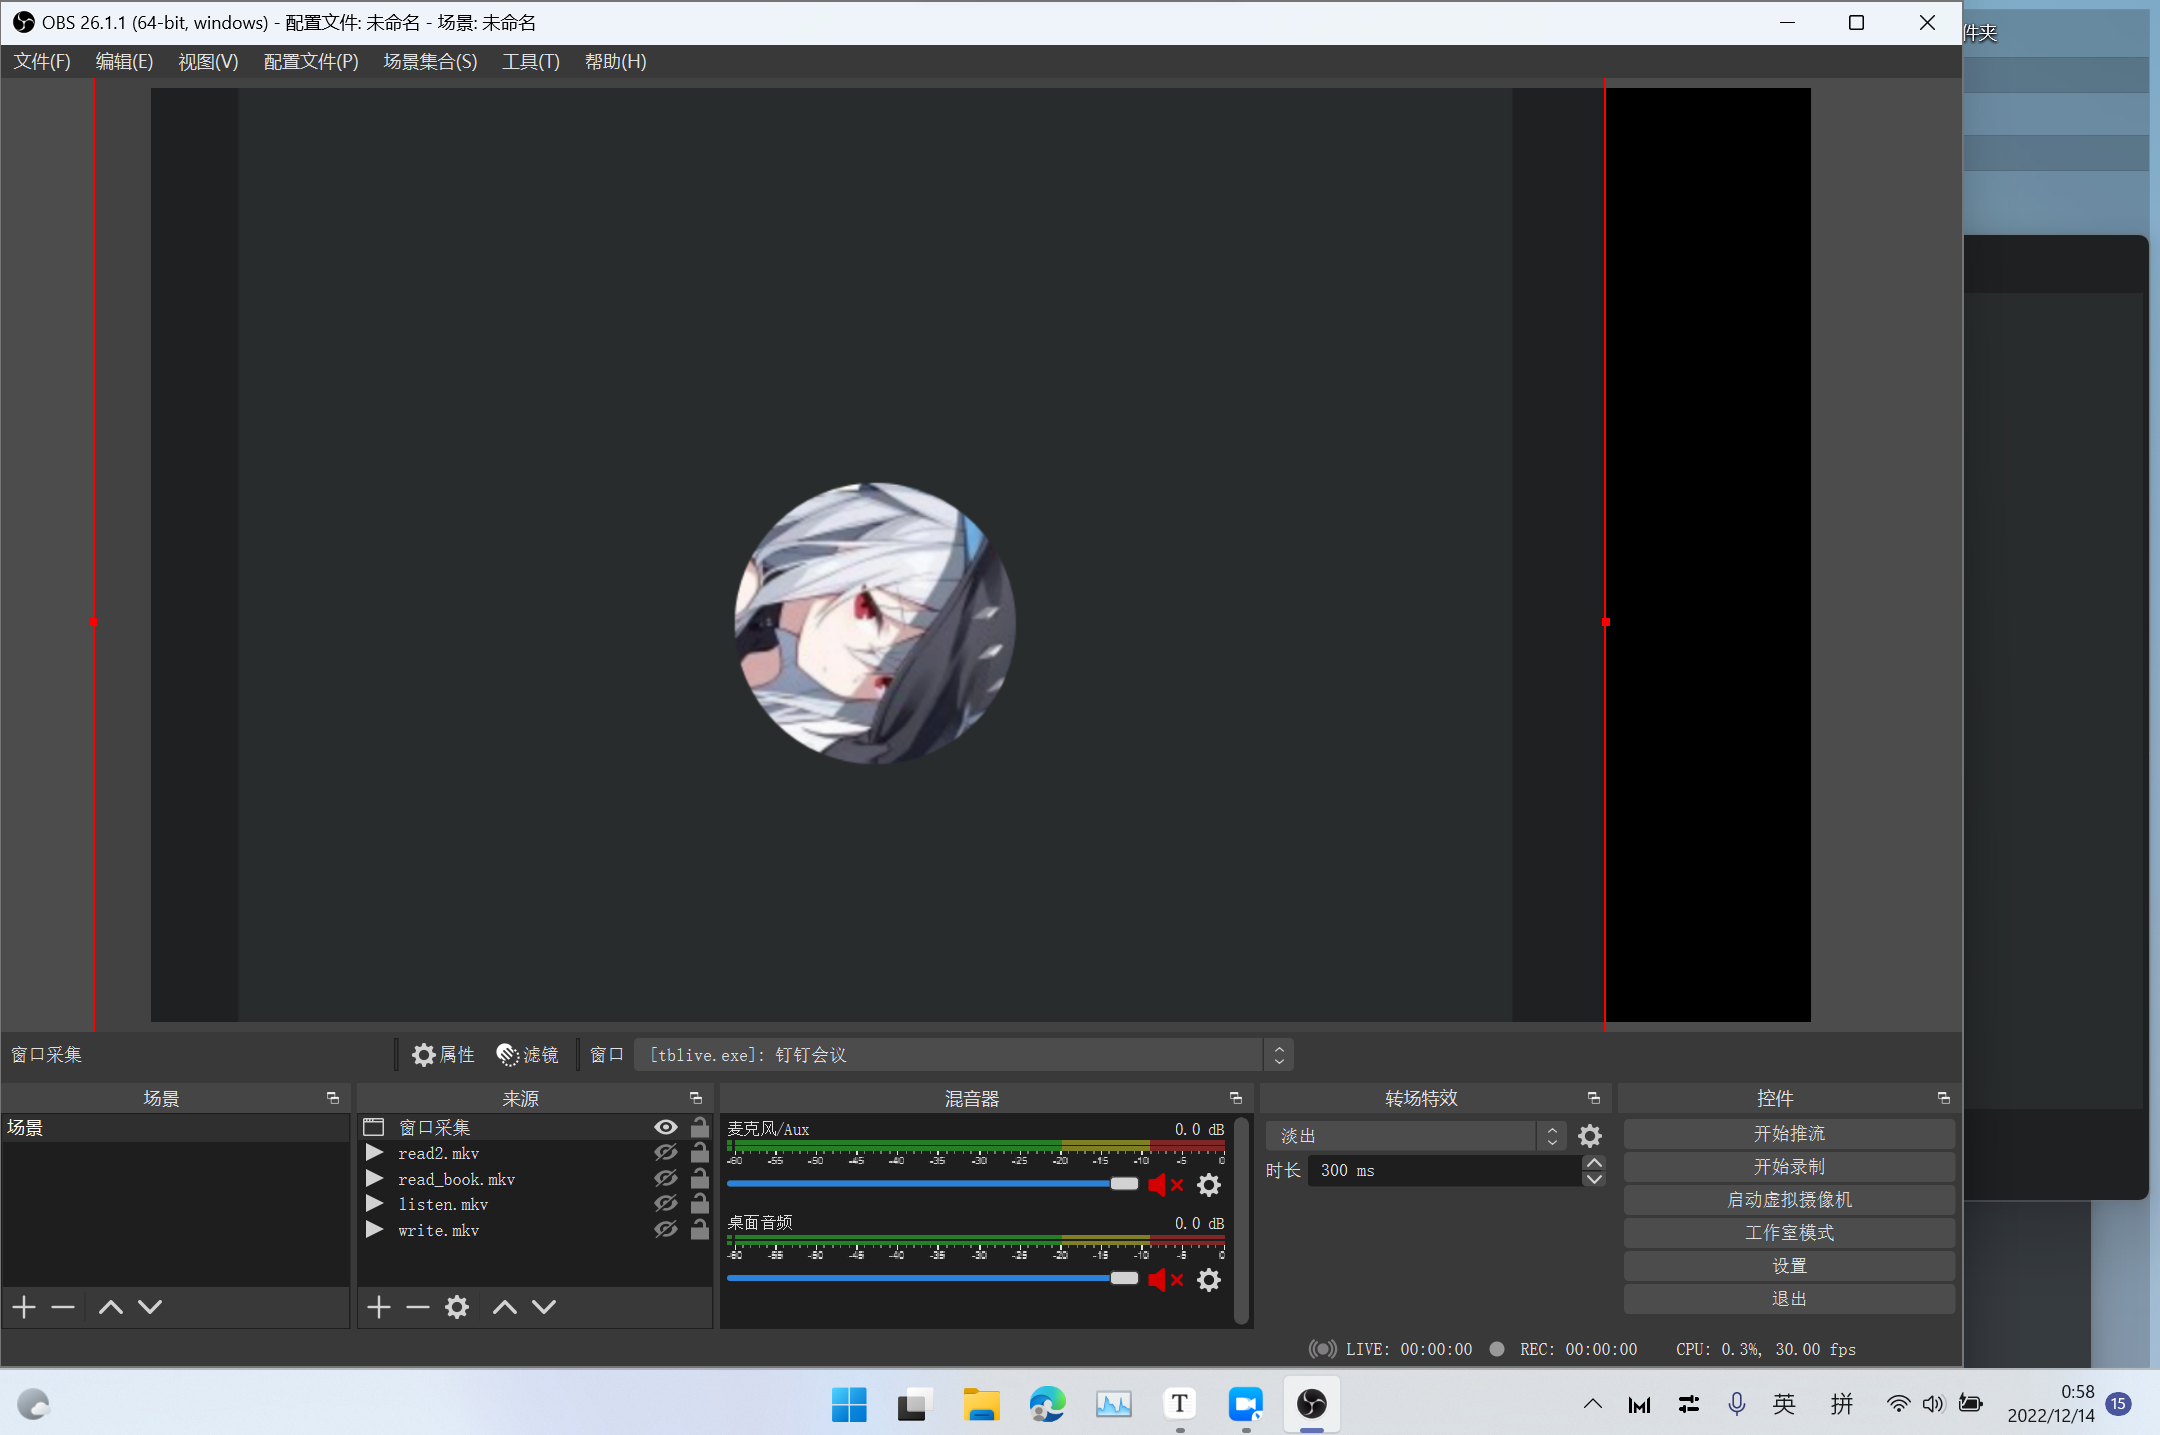Add a new source with plus icon

379,1307
